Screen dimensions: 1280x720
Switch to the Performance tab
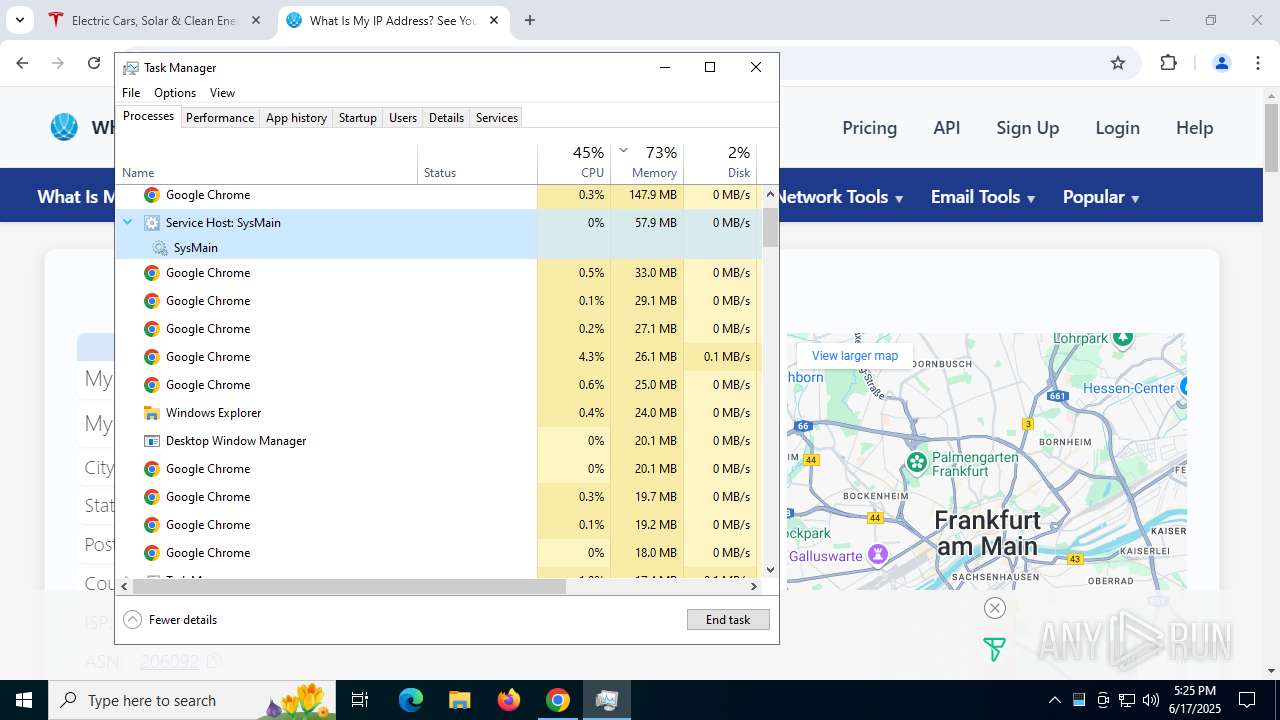pos(220,118)
